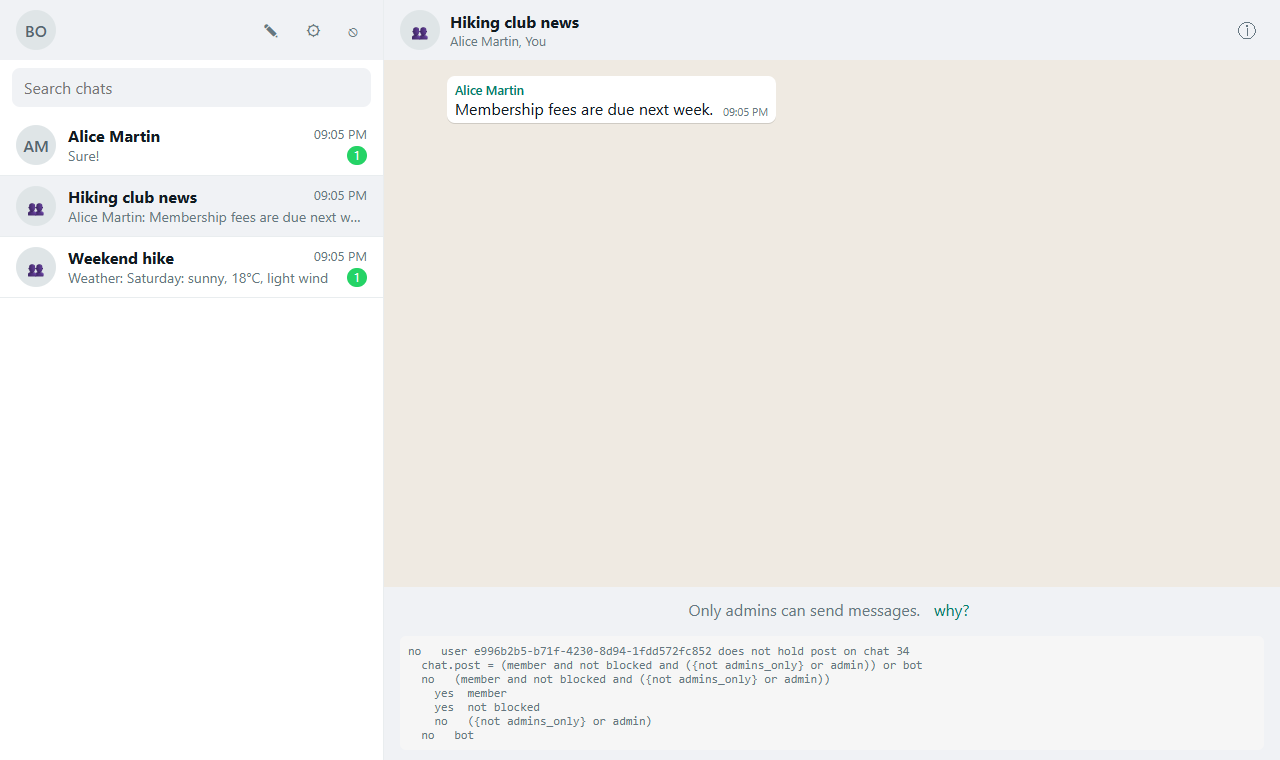This screenshot has height=760, width=1280.
Task: Click the Weekend hike group avatar
Action: coord(36,267)
